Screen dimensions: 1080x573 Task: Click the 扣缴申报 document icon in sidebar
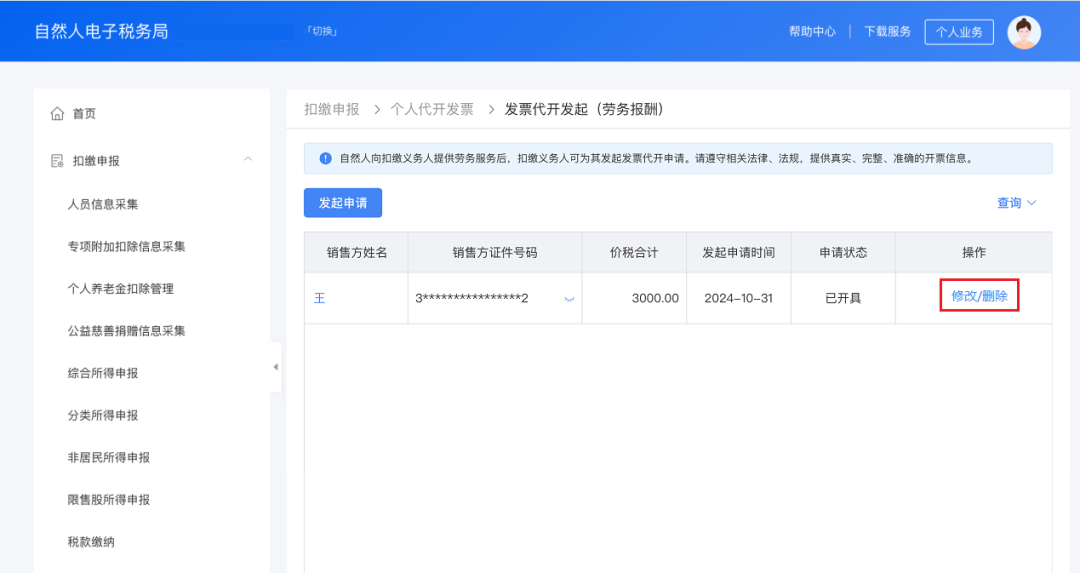pos(57,161)
